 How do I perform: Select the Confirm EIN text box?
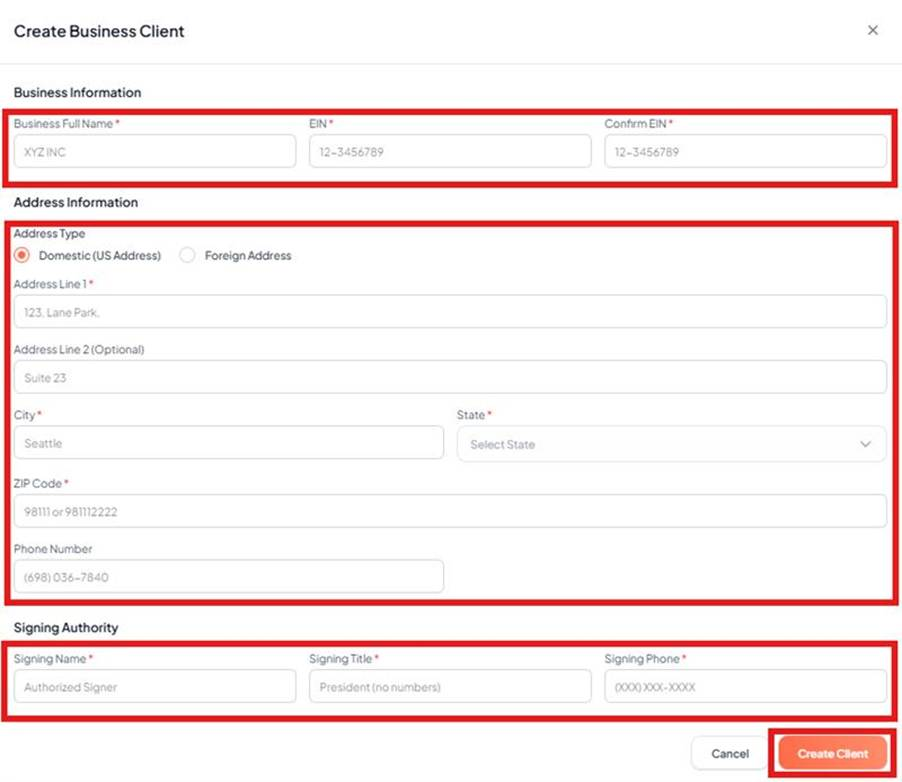point(745,152)
